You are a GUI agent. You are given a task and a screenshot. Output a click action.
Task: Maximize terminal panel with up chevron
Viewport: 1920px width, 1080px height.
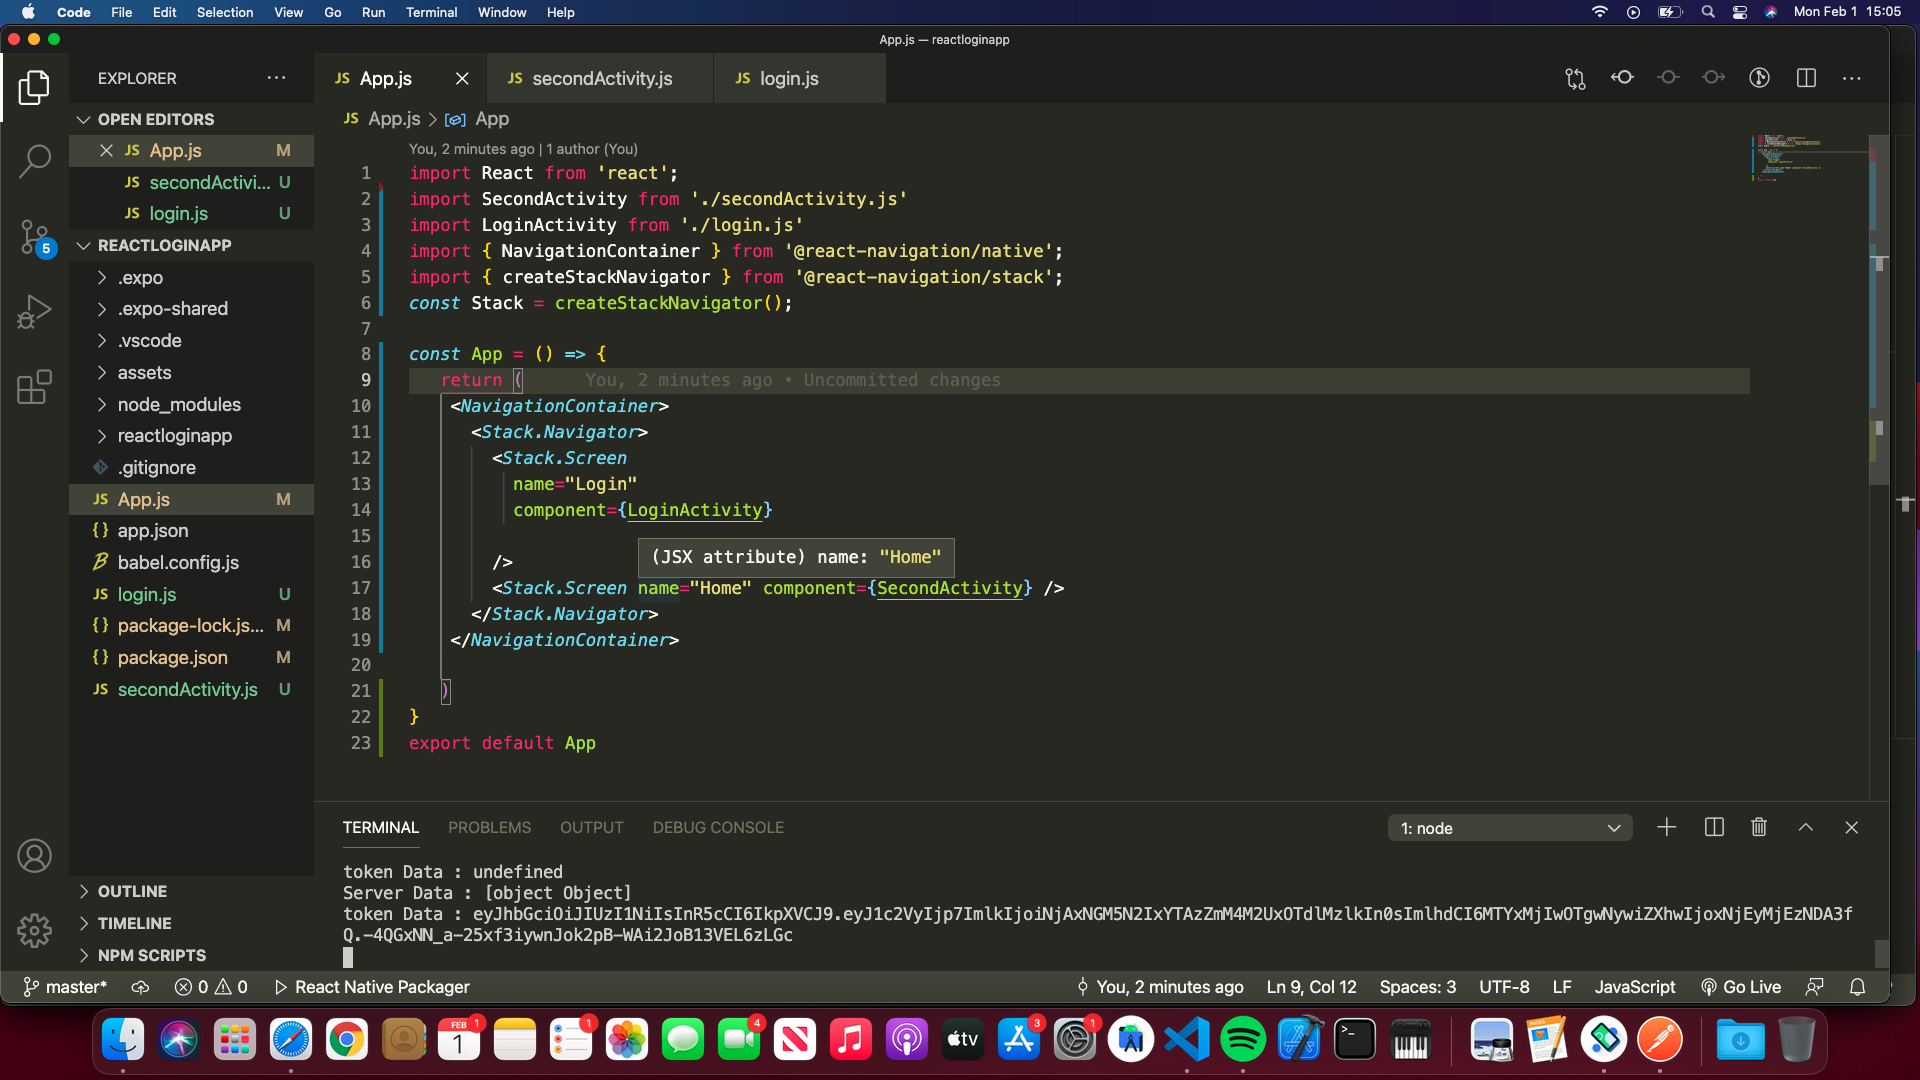(1805, 827)
